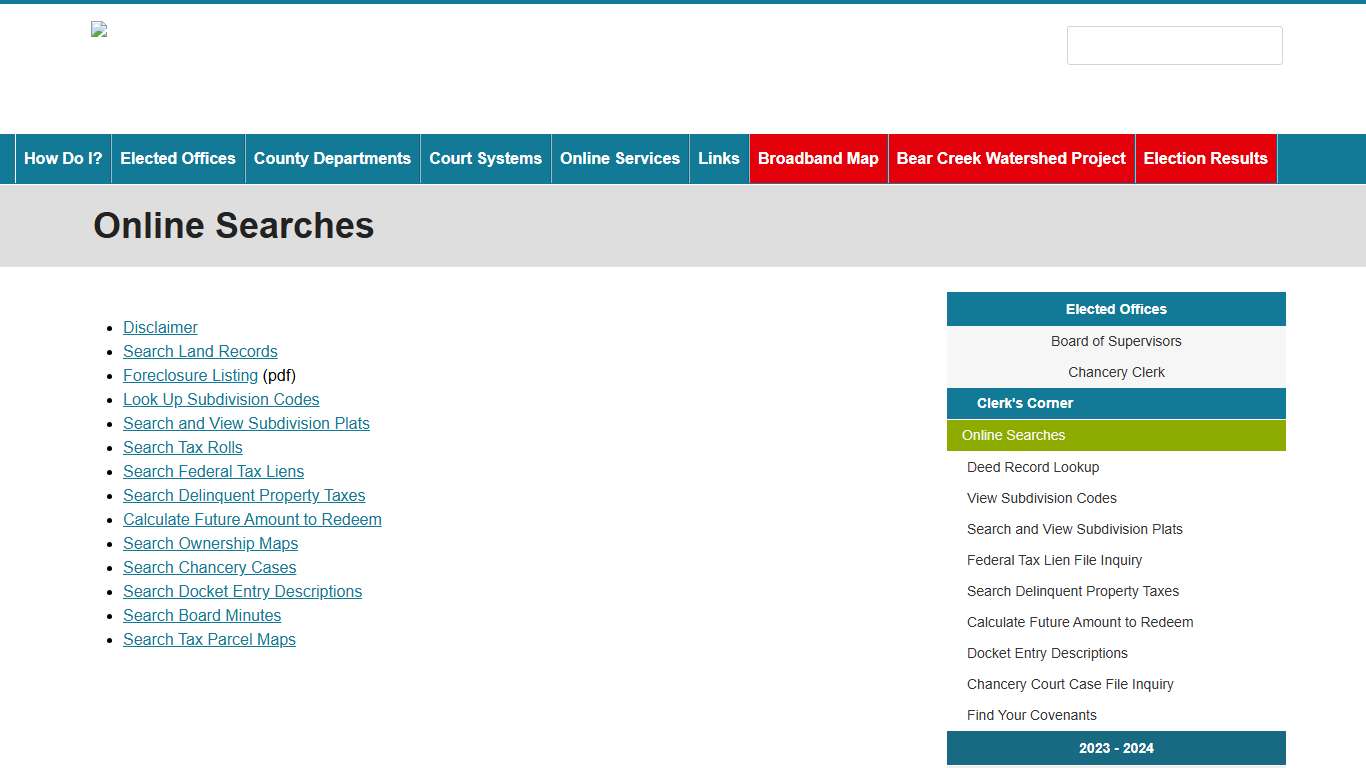
Task: Click the broken county logo image
Action: click(98, 29)
